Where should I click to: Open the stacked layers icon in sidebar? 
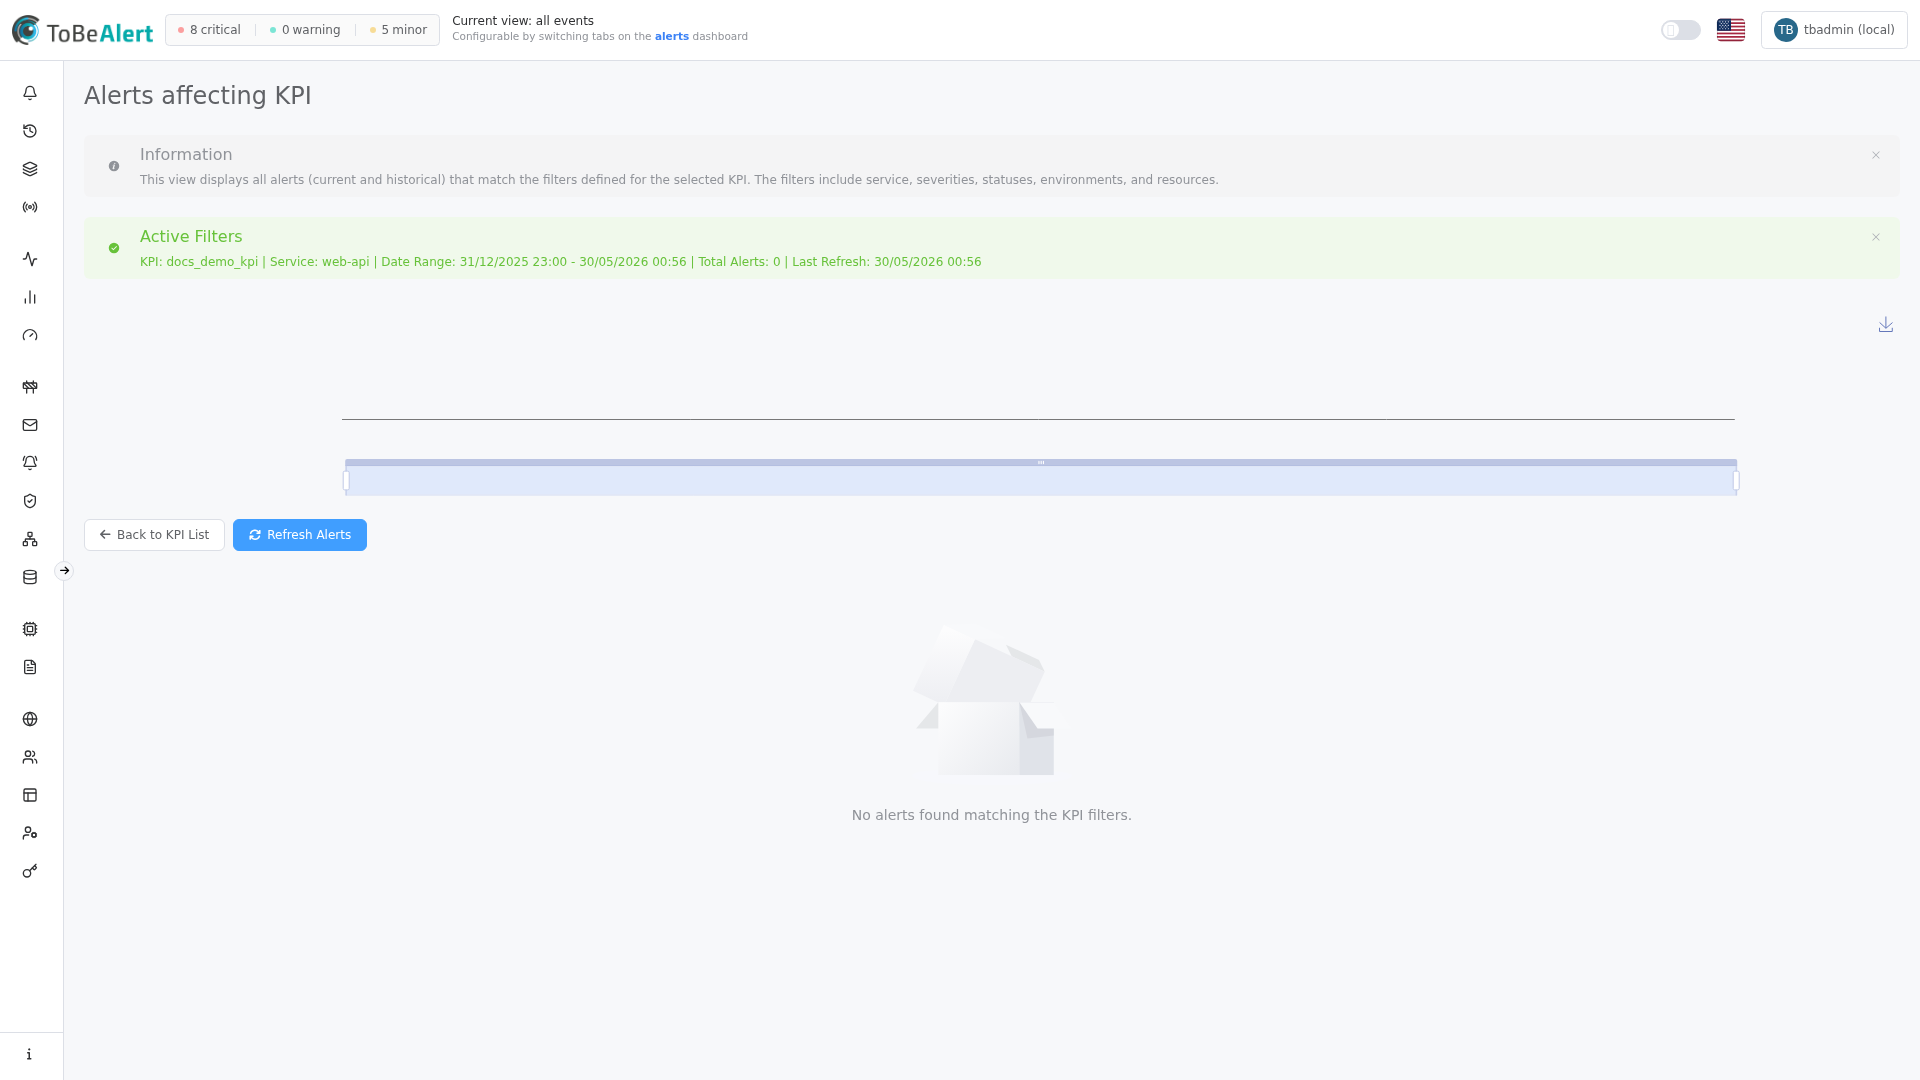pos(30,169)
